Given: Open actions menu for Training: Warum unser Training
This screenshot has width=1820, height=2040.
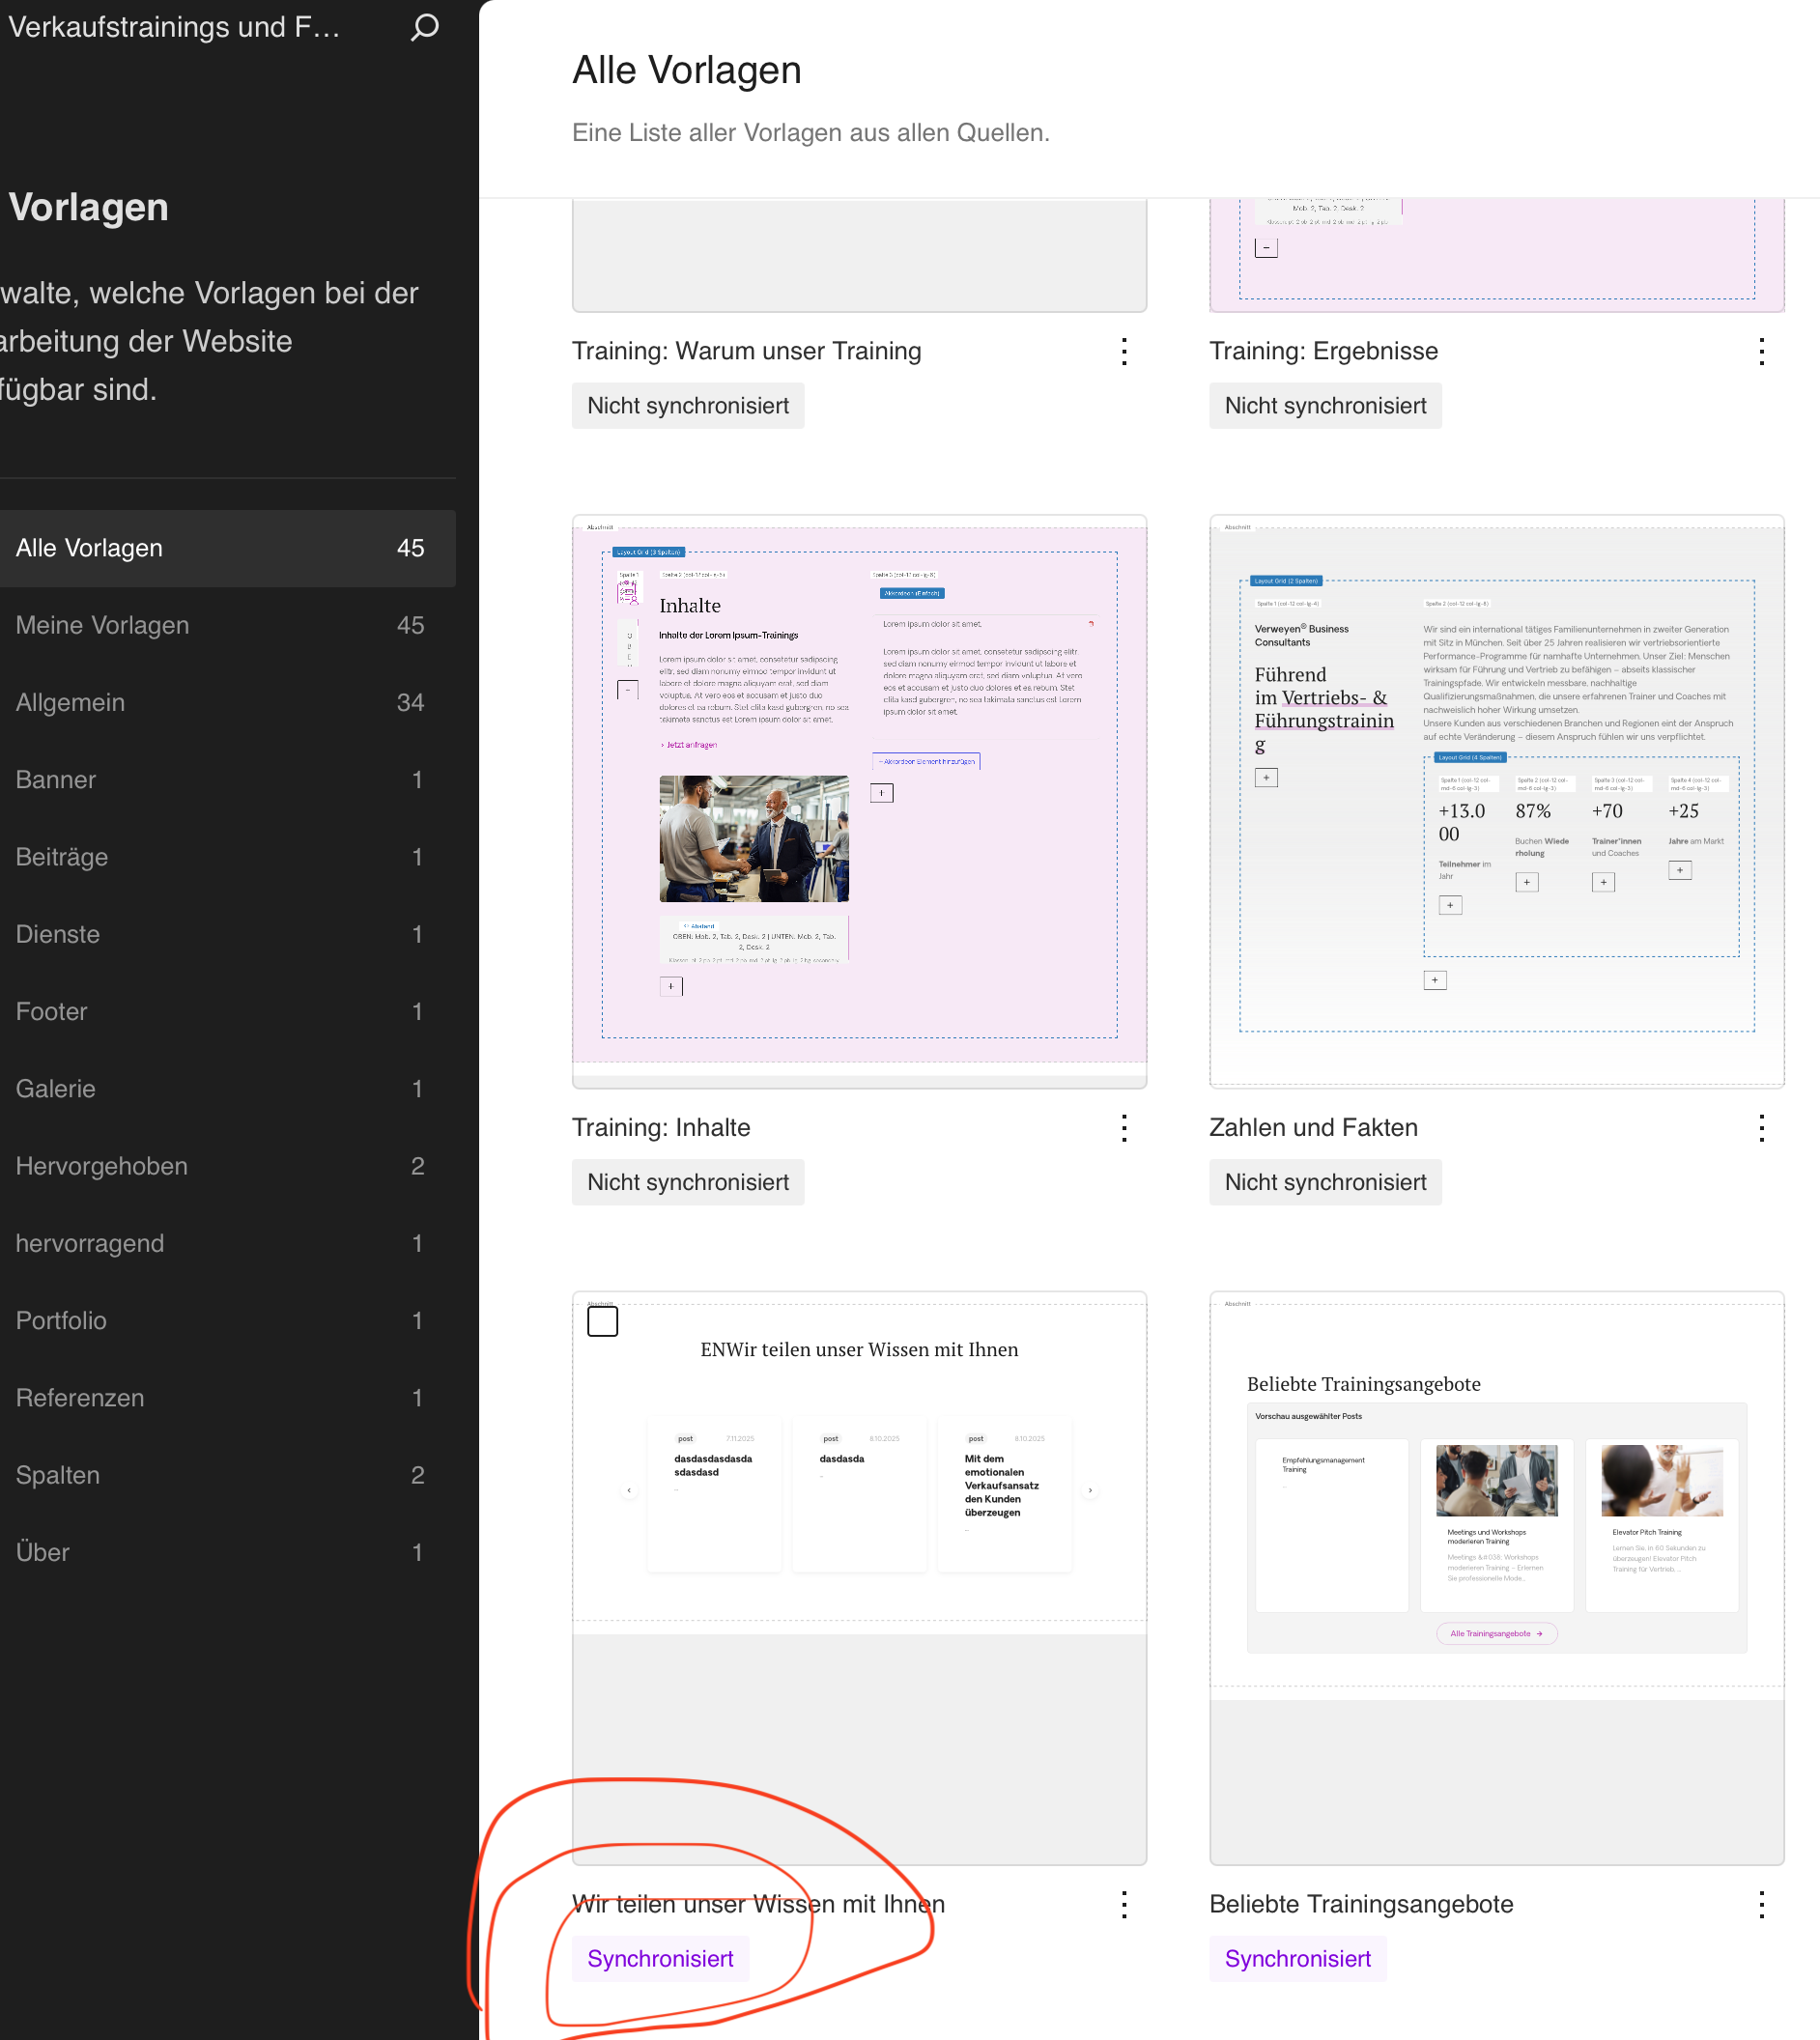Looking at the screenshot, I should 1124,351.
